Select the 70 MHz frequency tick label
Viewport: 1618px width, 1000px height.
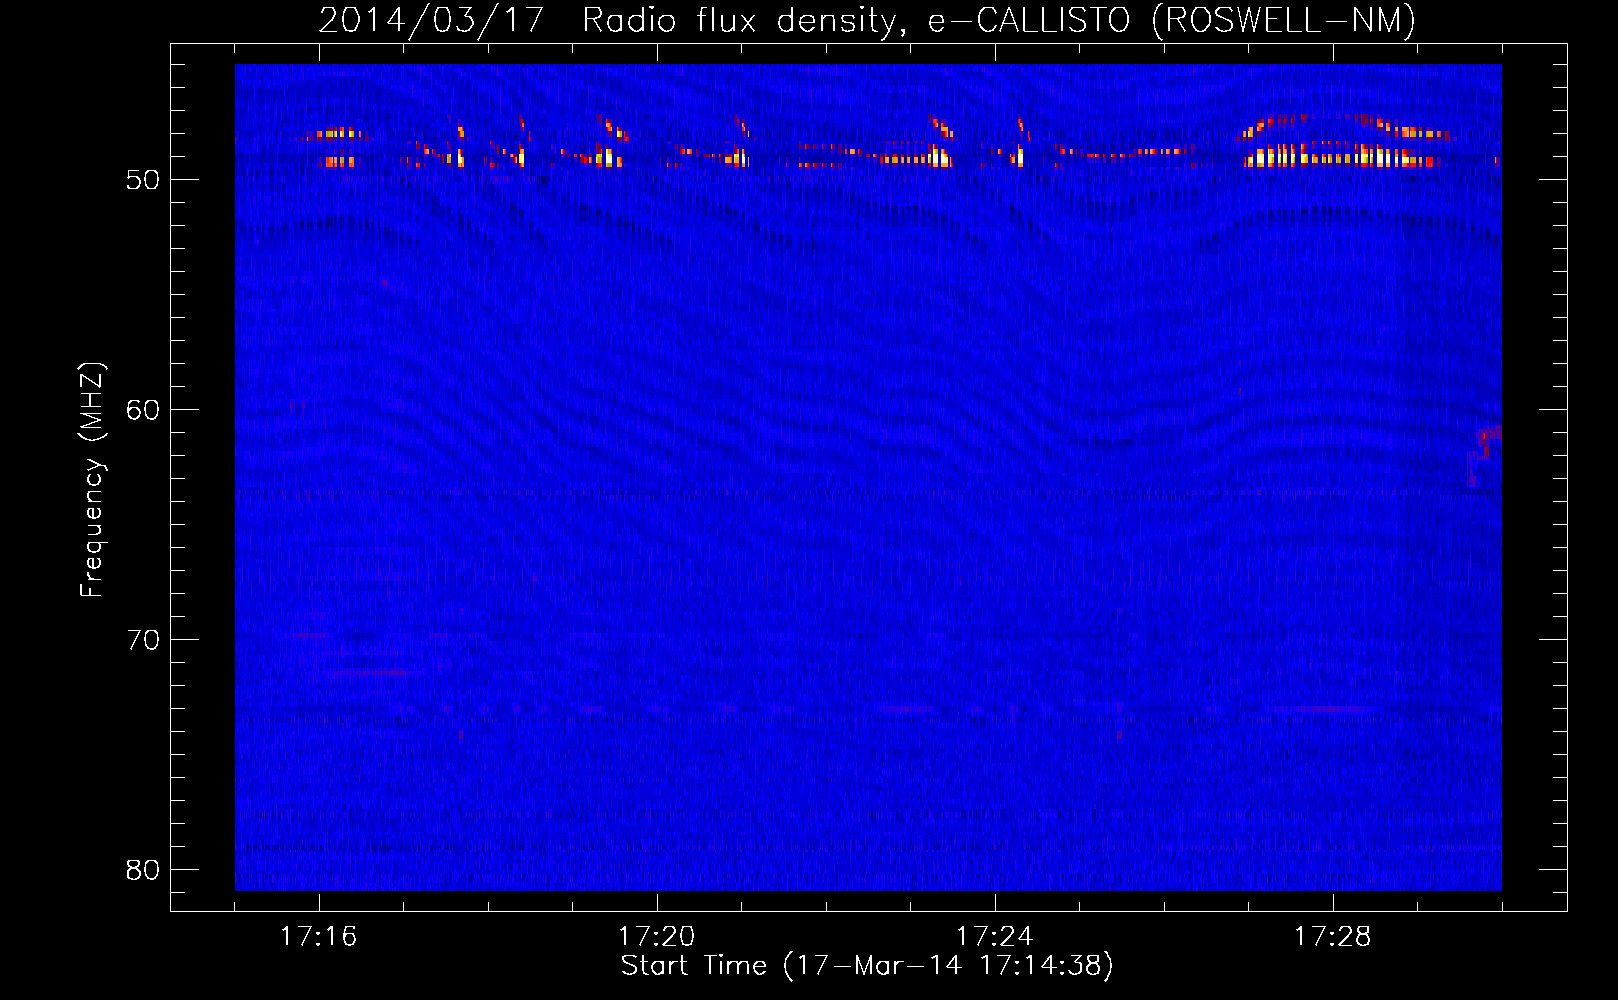[143, 640]
